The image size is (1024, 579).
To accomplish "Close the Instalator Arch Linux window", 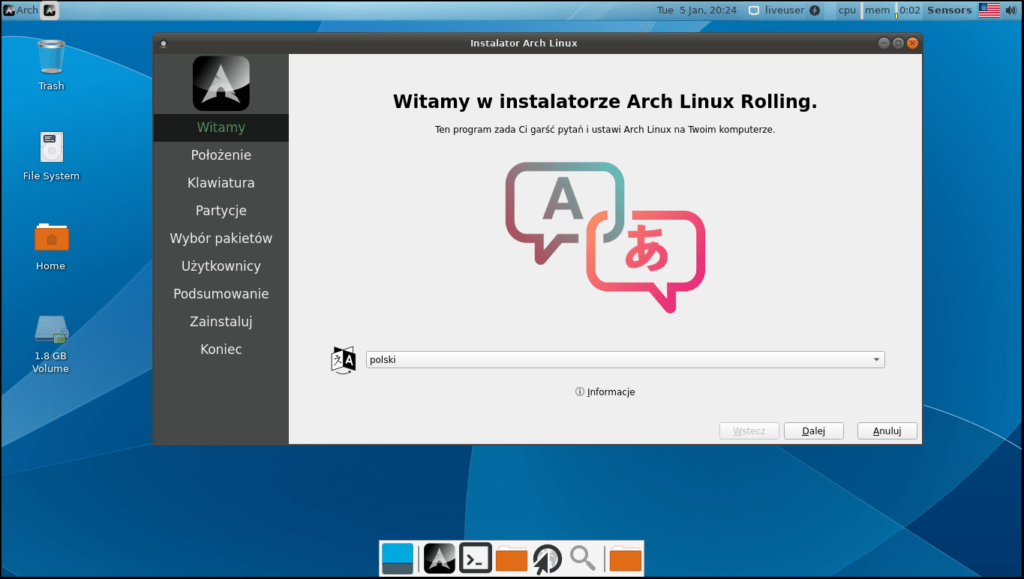I will [x=912, y=43].
